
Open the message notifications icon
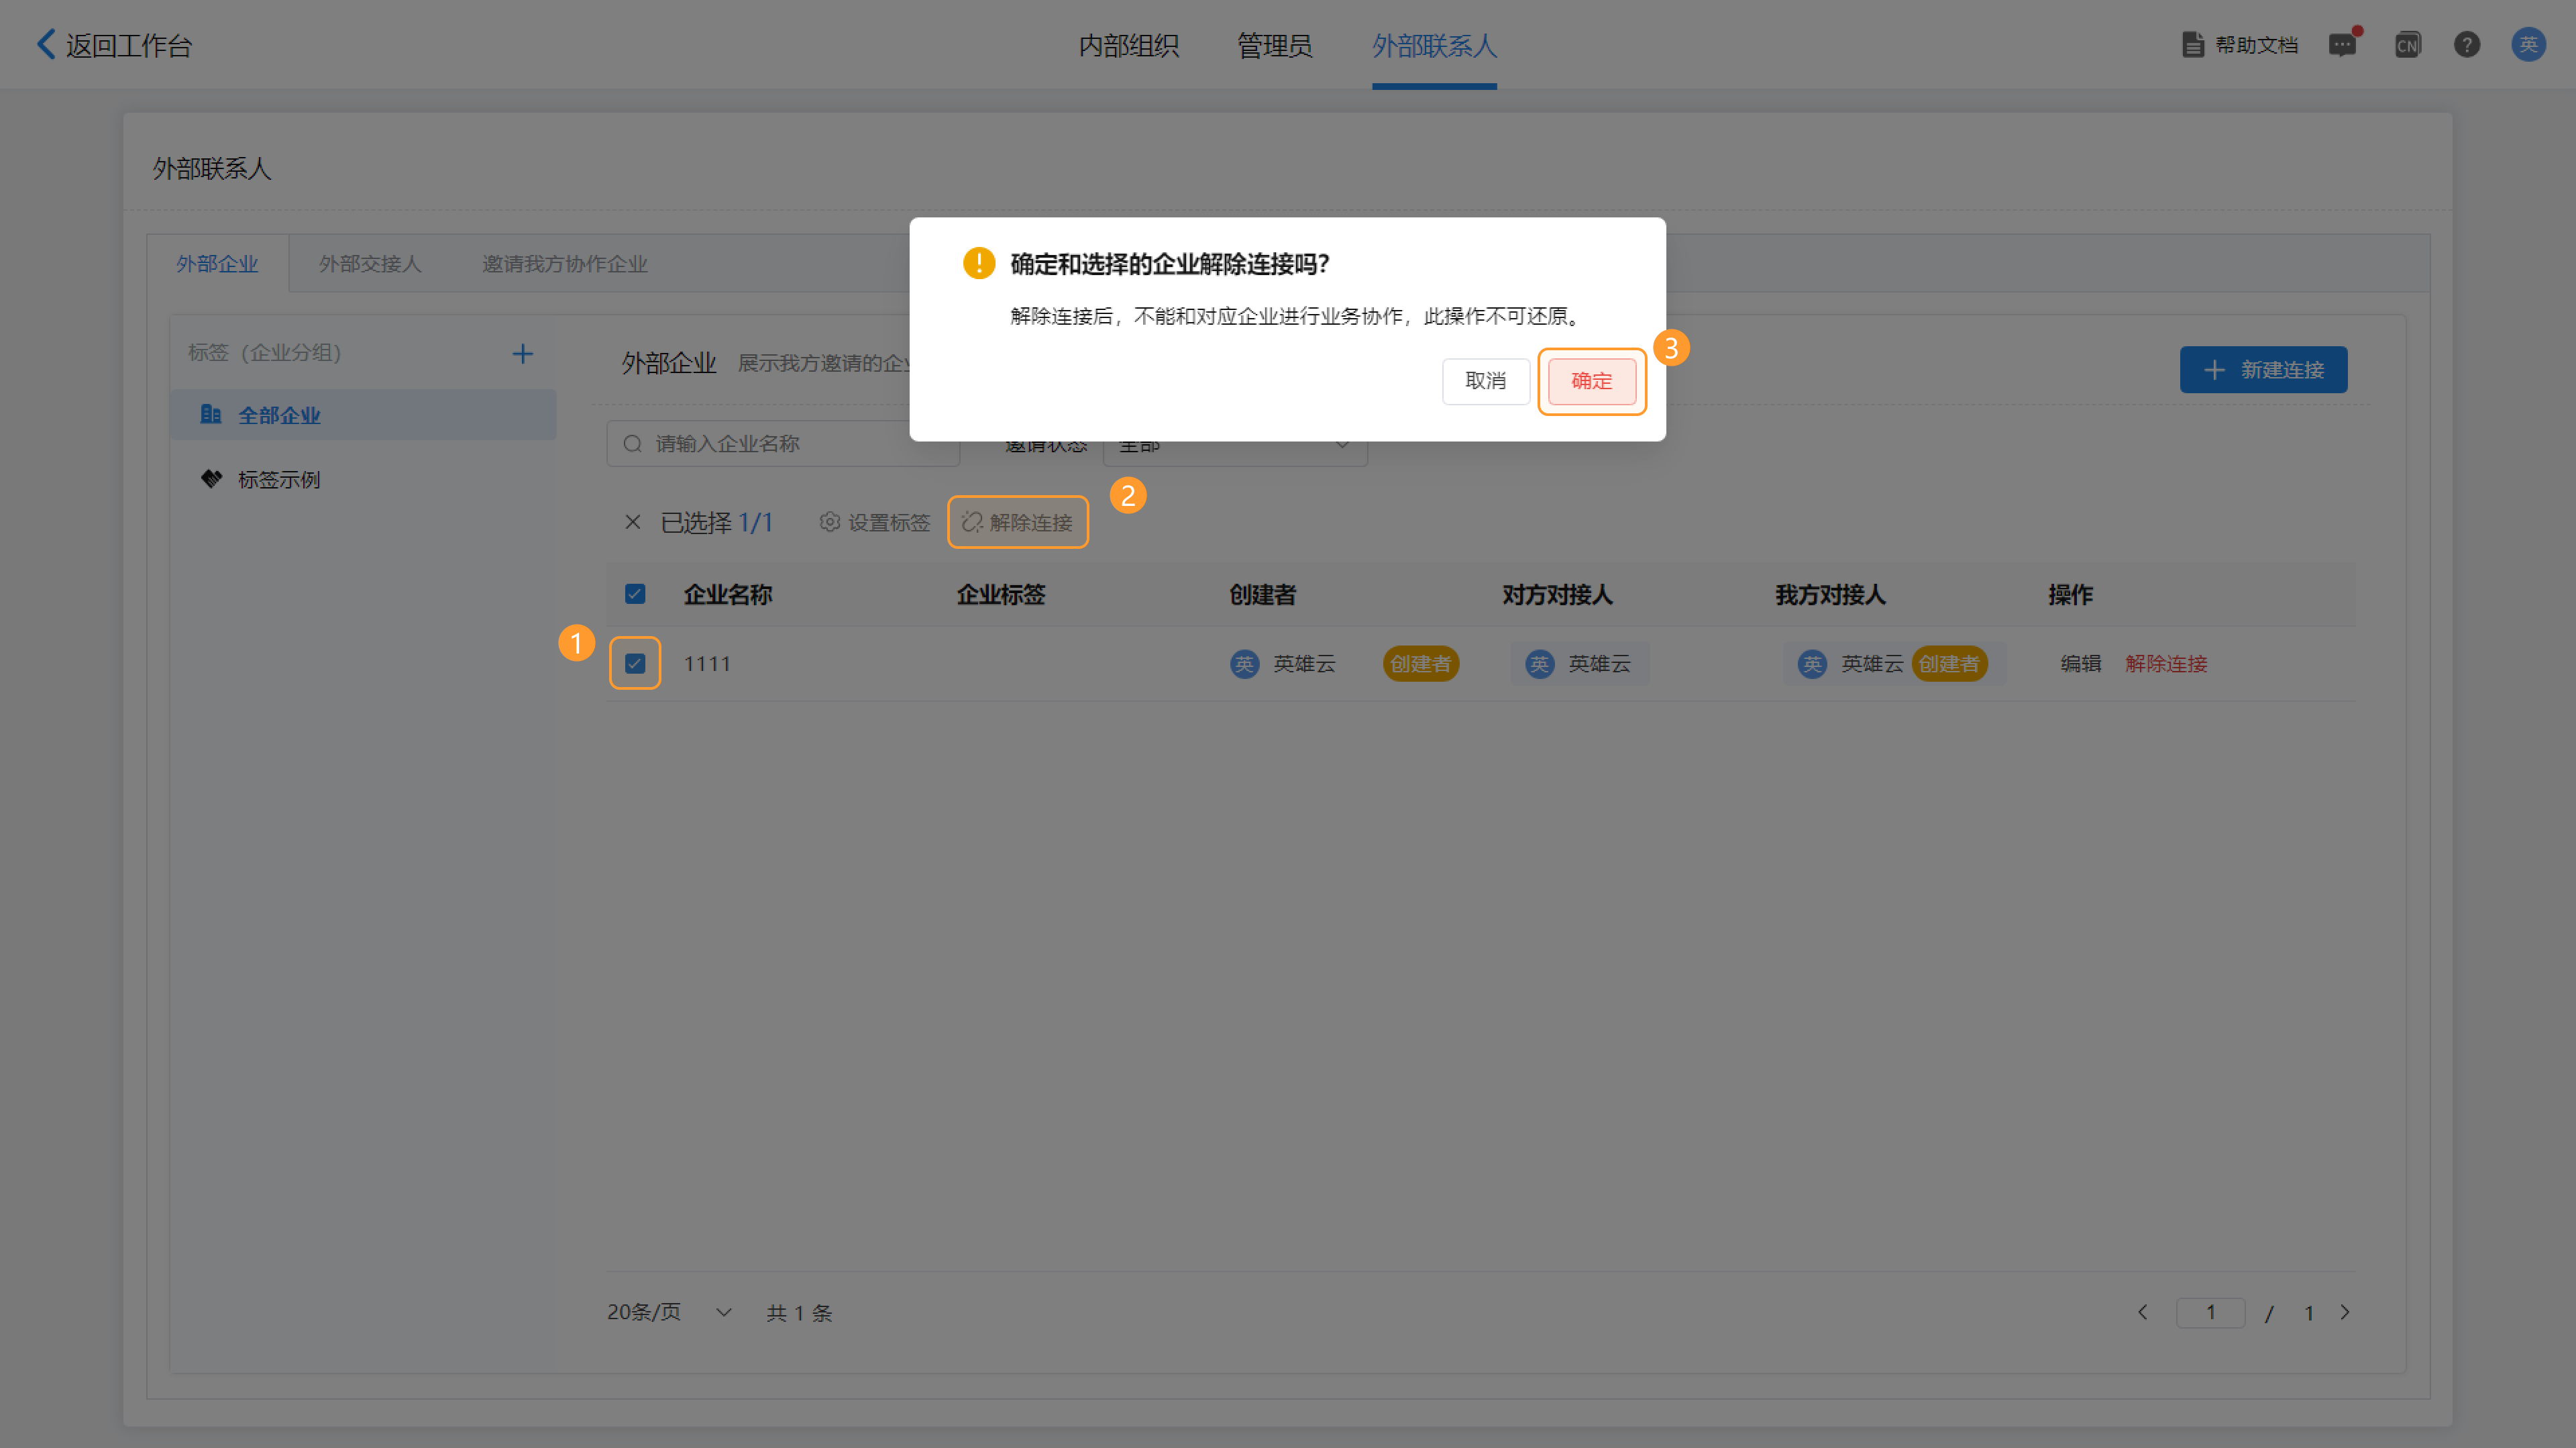pos(2342,45)
